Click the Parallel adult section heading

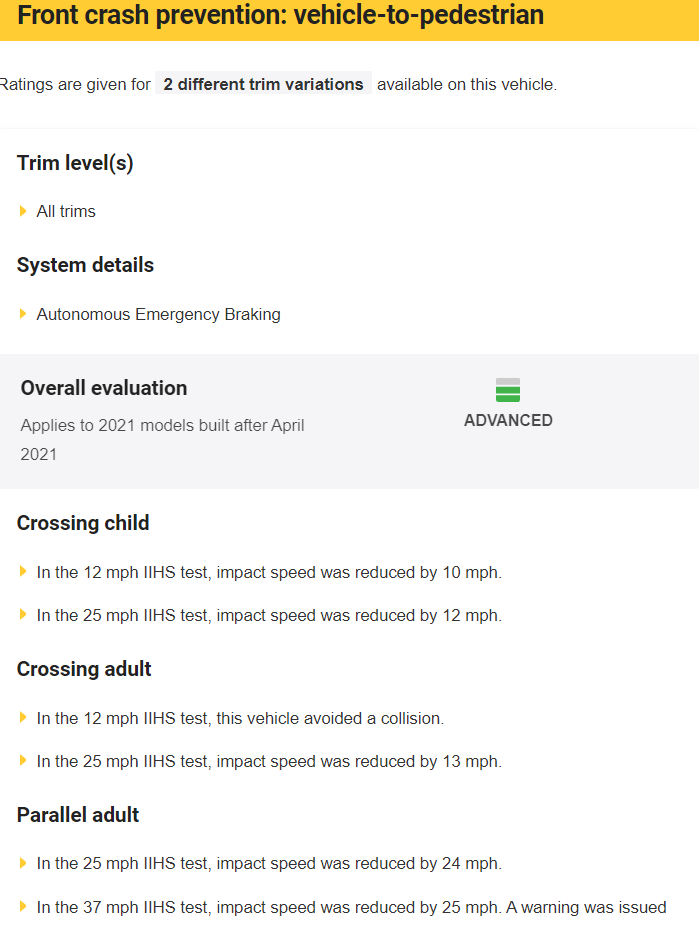tap(78, 815)
